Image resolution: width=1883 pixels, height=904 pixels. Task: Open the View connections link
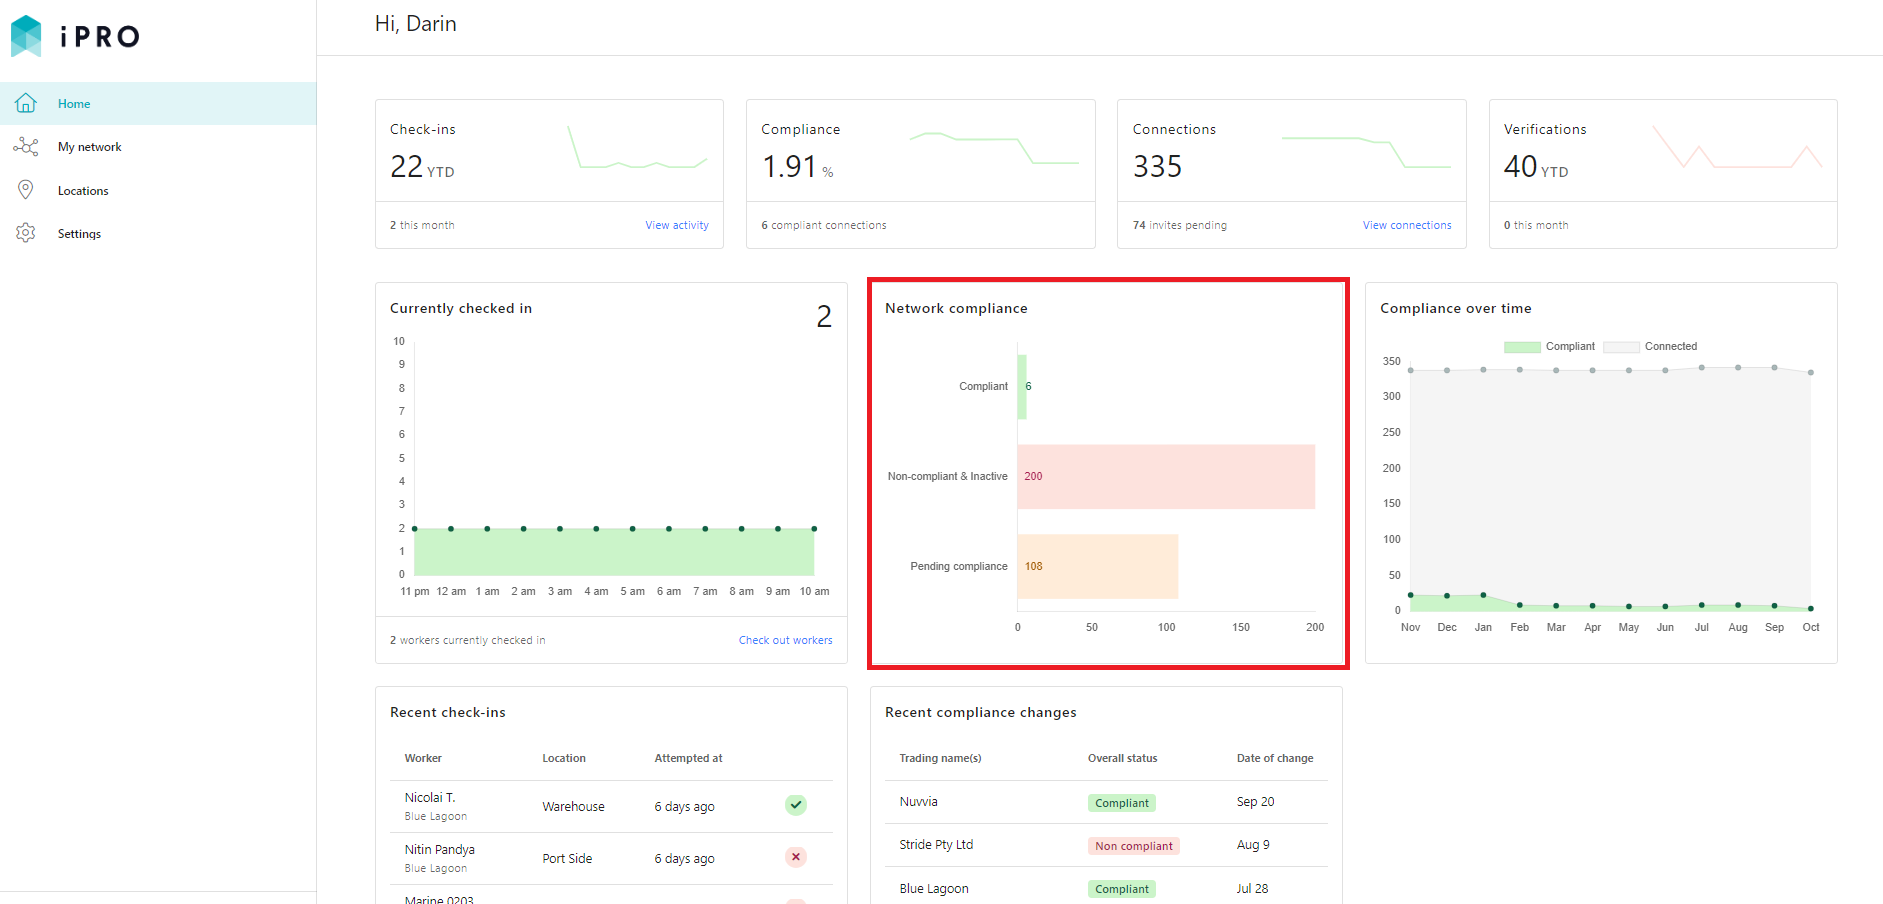1407,225
